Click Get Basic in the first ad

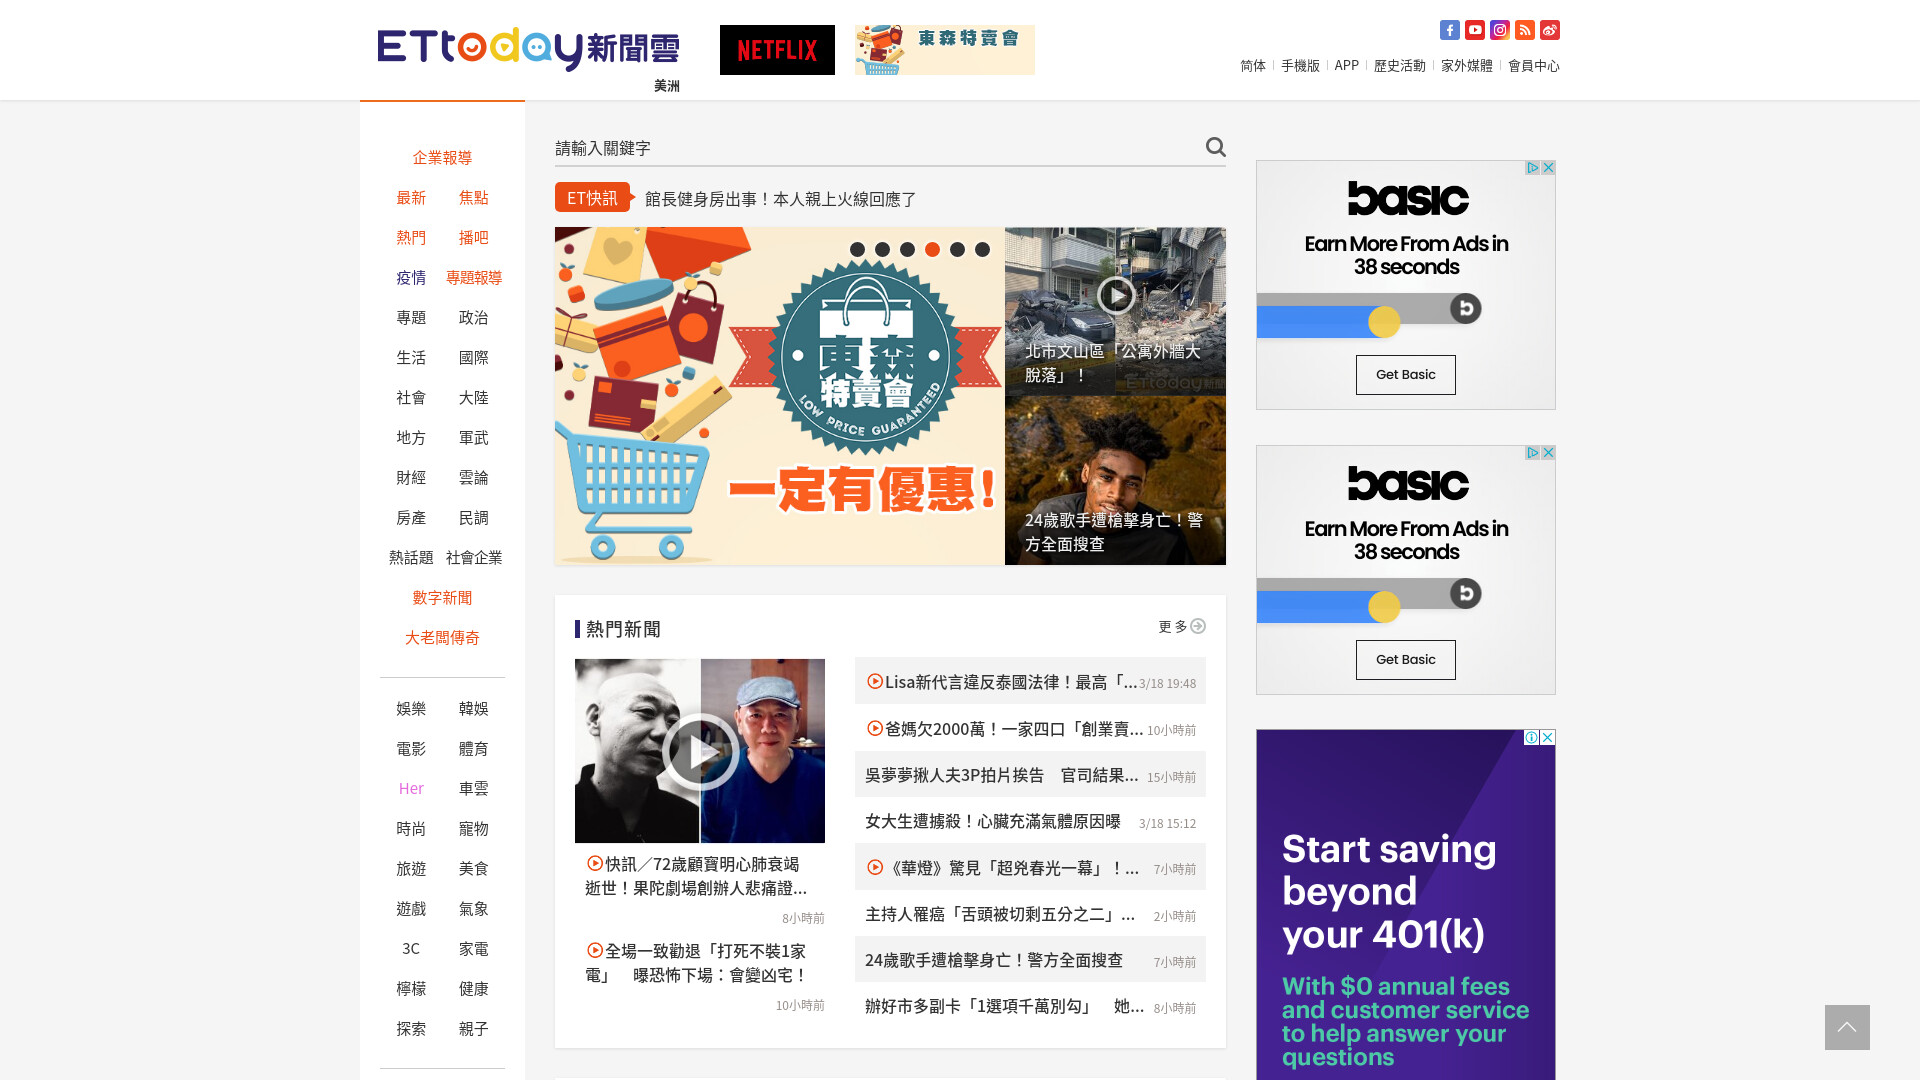[1405, 375]
